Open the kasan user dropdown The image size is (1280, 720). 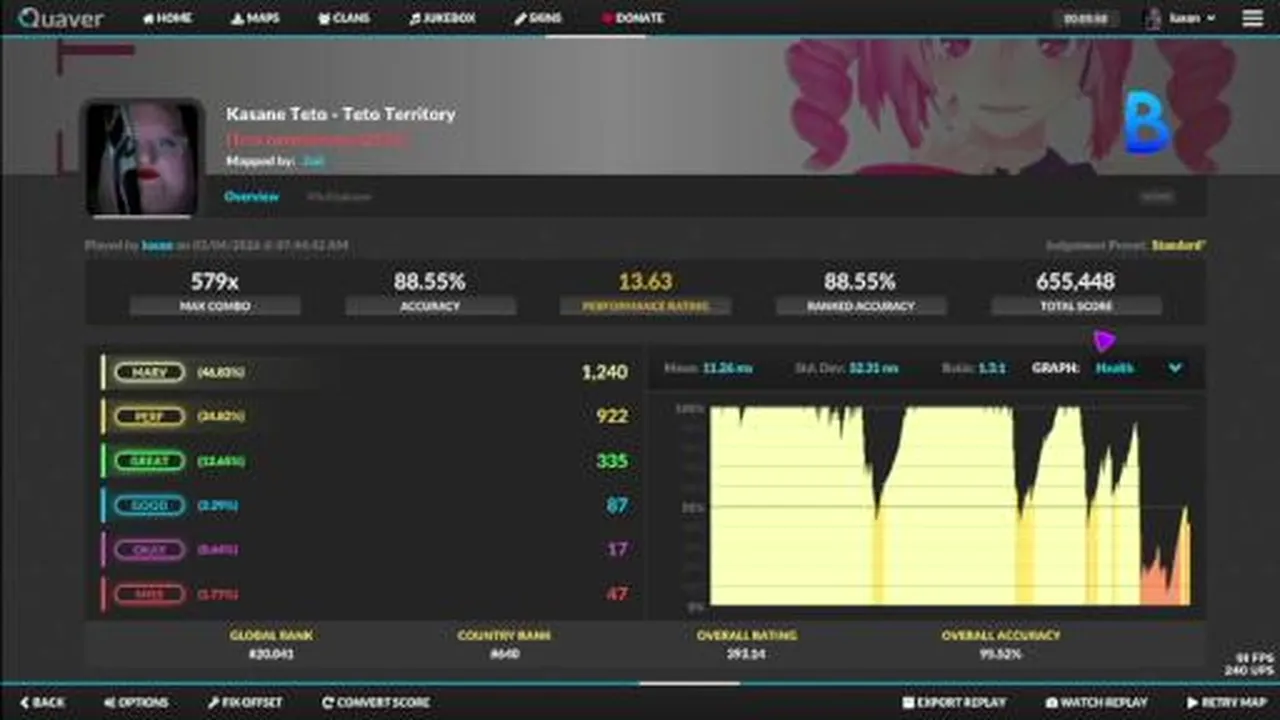(1180, 18)
